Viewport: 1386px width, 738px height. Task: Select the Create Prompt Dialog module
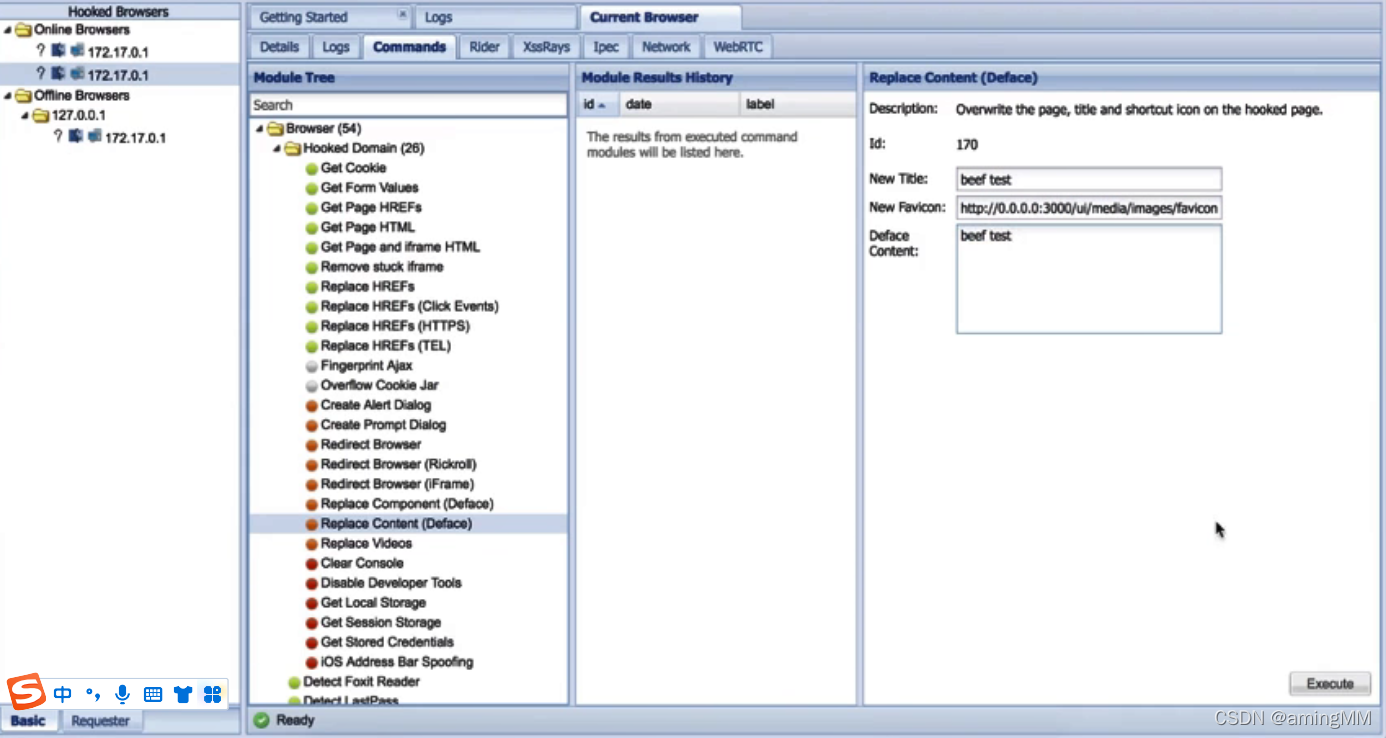point(383,425)
